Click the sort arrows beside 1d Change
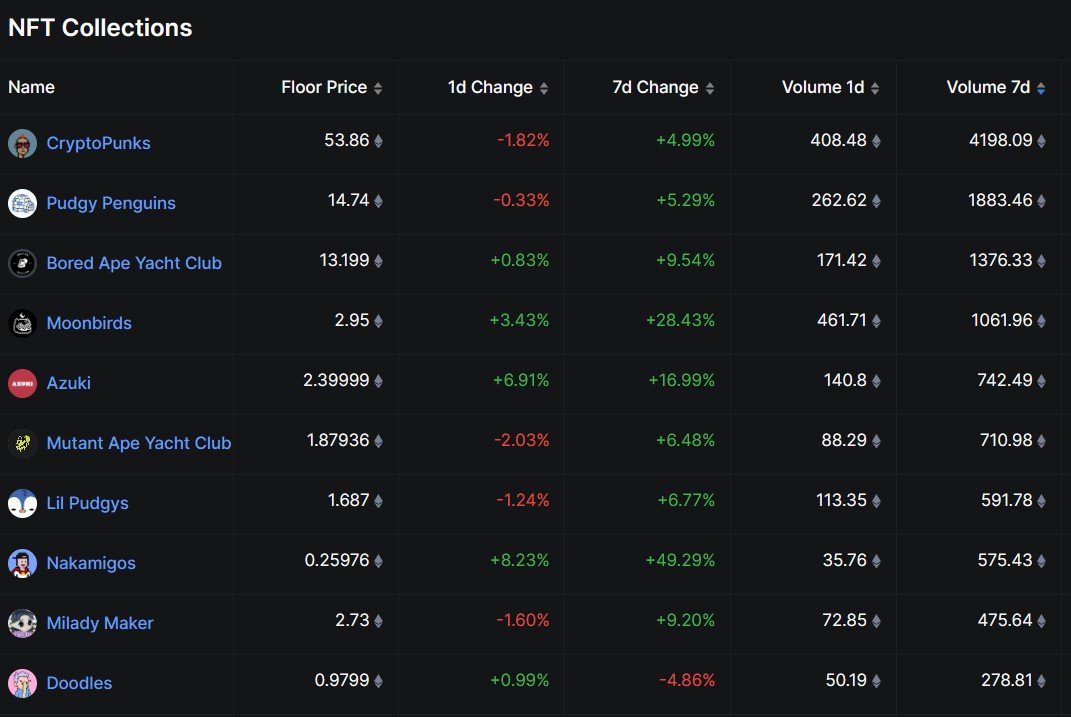 [546, 87]
